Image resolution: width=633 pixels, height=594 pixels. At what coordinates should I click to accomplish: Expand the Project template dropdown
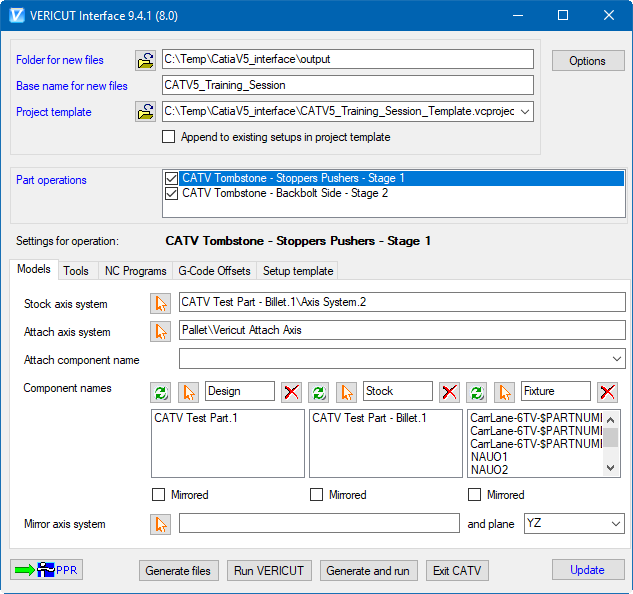pyautogui.click(x=525, y=111)
